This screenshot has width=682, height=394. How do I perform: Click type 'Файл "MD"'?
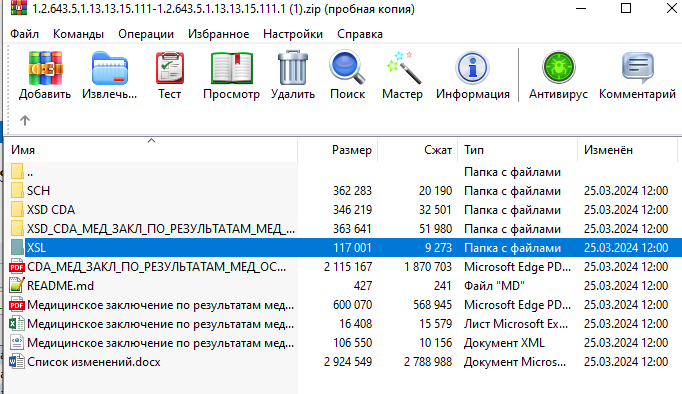point(494,286)
